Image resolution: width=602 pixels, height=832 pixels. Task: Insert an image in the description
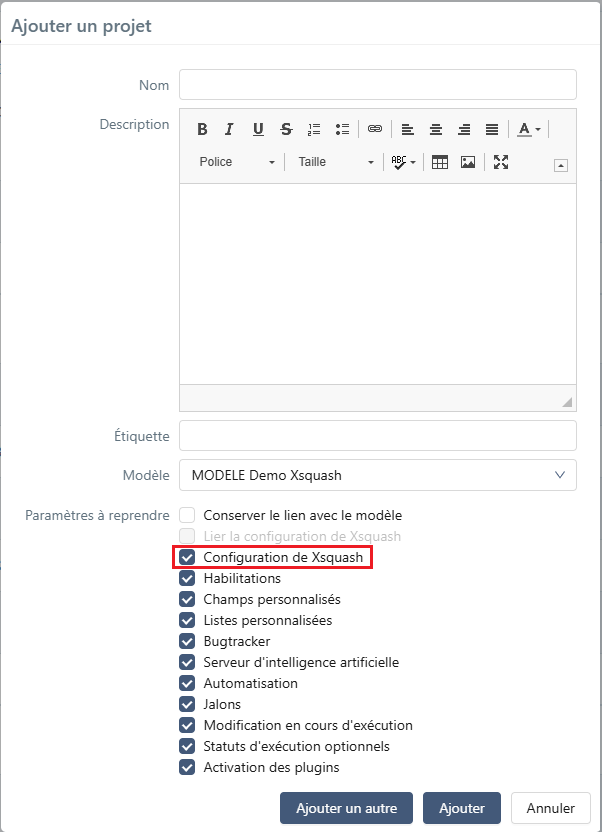click(x=468, y=162)
